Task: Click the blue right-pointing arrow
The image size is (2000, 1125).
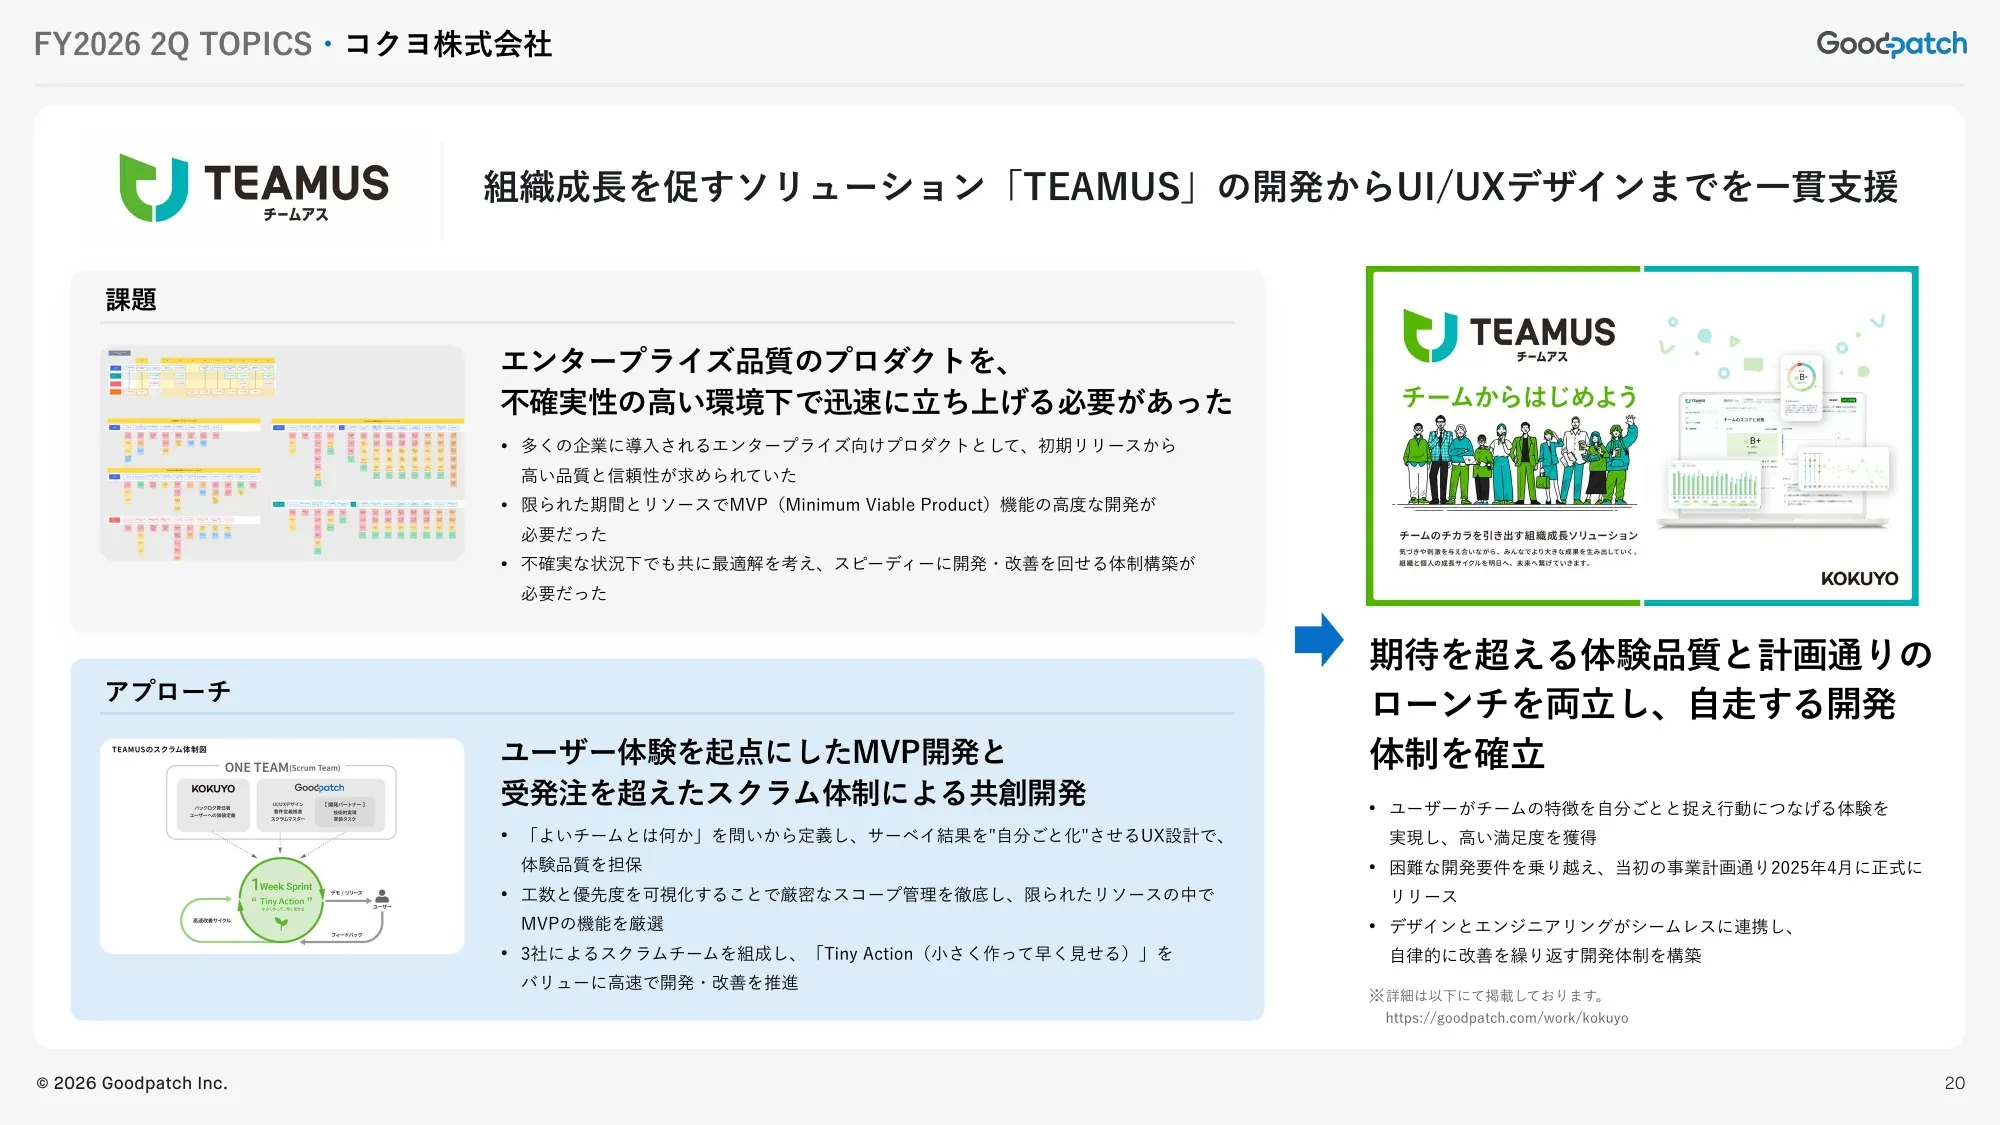Action: 1319,640
